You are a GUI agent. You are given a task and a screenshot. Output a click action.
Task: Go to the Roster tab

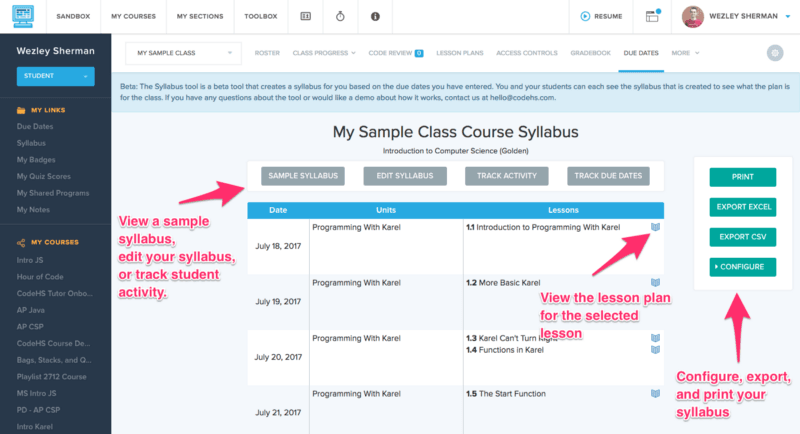pos(267,52)
